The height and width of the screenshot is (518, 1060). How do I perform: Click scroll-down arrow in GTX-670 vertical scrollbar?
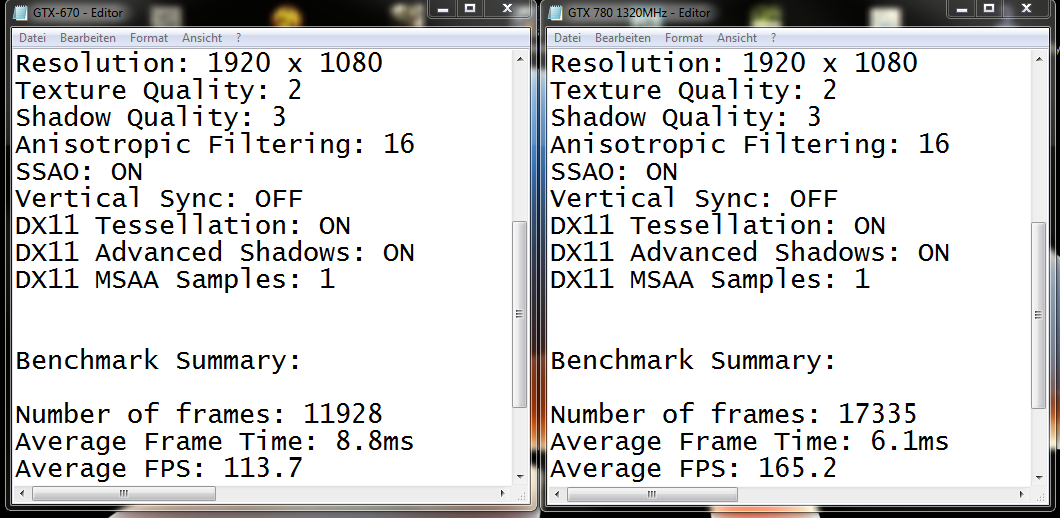520,477
